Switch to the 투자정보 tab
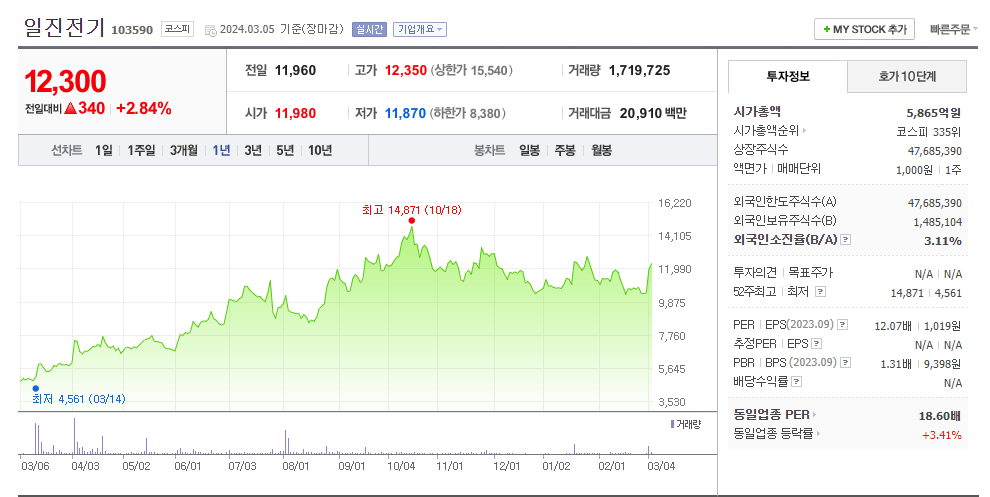 point(787,76)
